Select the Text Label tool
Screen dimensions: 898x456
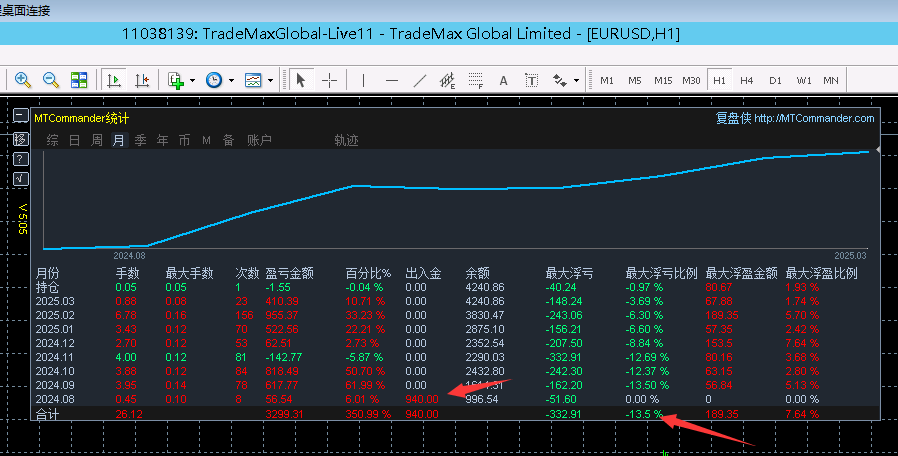[x=531, y=81]
